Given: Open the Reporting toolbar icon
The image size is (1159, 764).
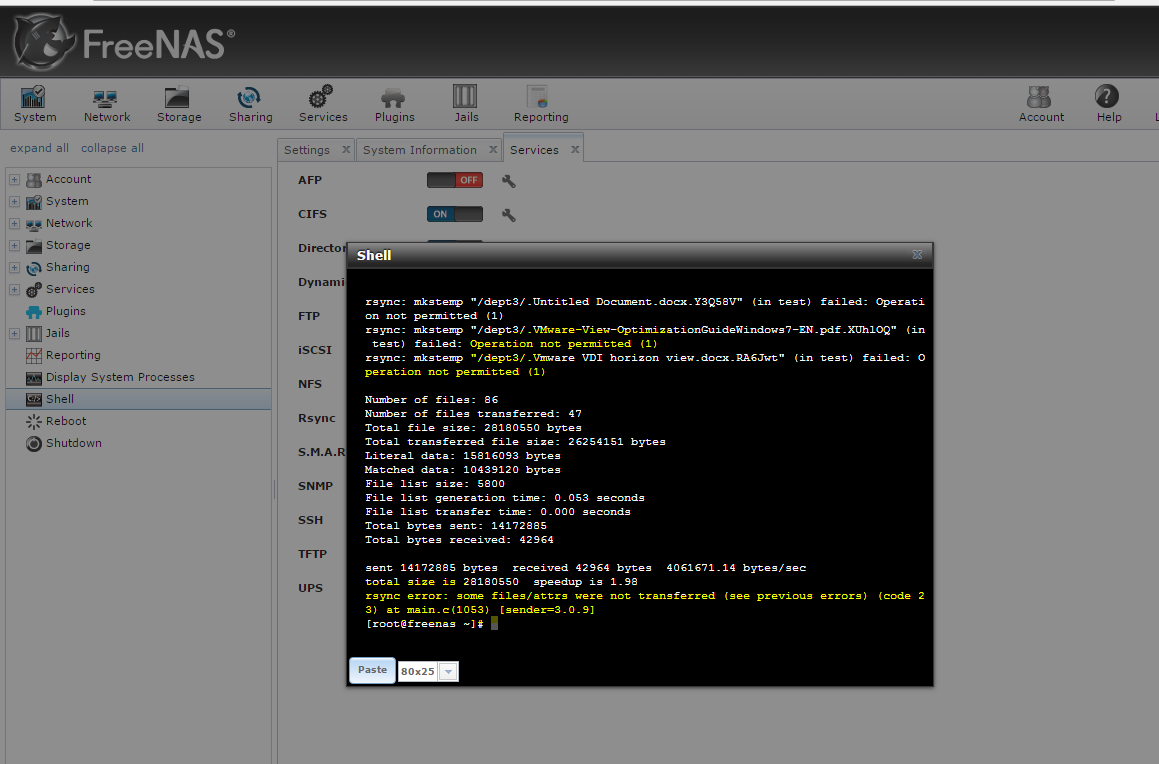Looking at the screenshot, I should pyautogui.click(x=541, y=104).
